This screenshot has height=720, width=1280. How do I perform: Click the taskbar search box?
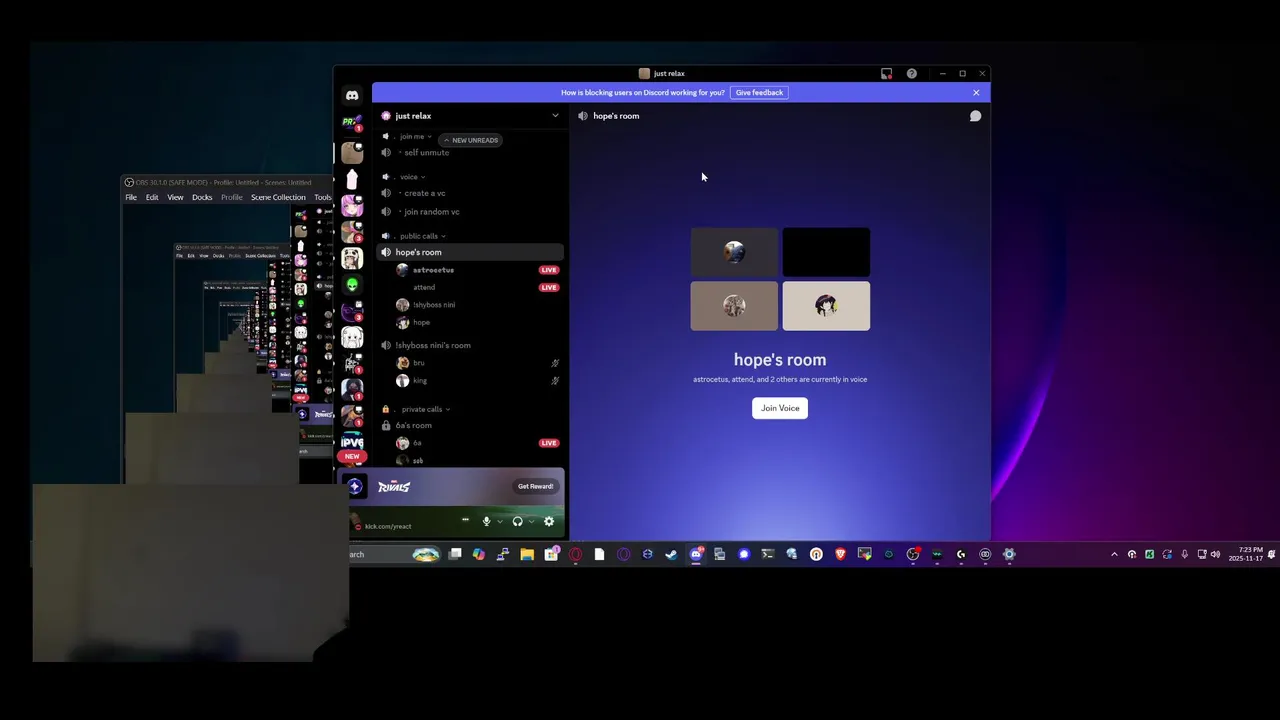click(x=395, y=554)
